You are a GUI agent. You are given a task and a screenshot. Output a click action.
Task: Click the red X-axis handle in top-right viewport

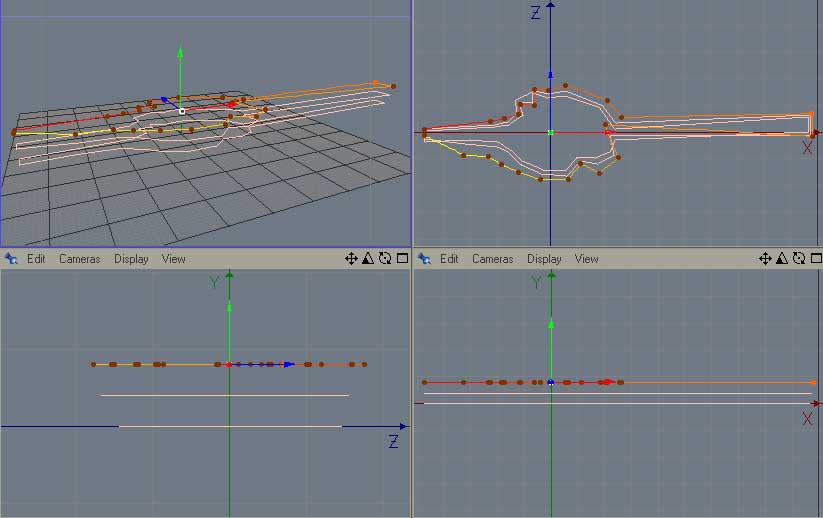tap(608, 132)
